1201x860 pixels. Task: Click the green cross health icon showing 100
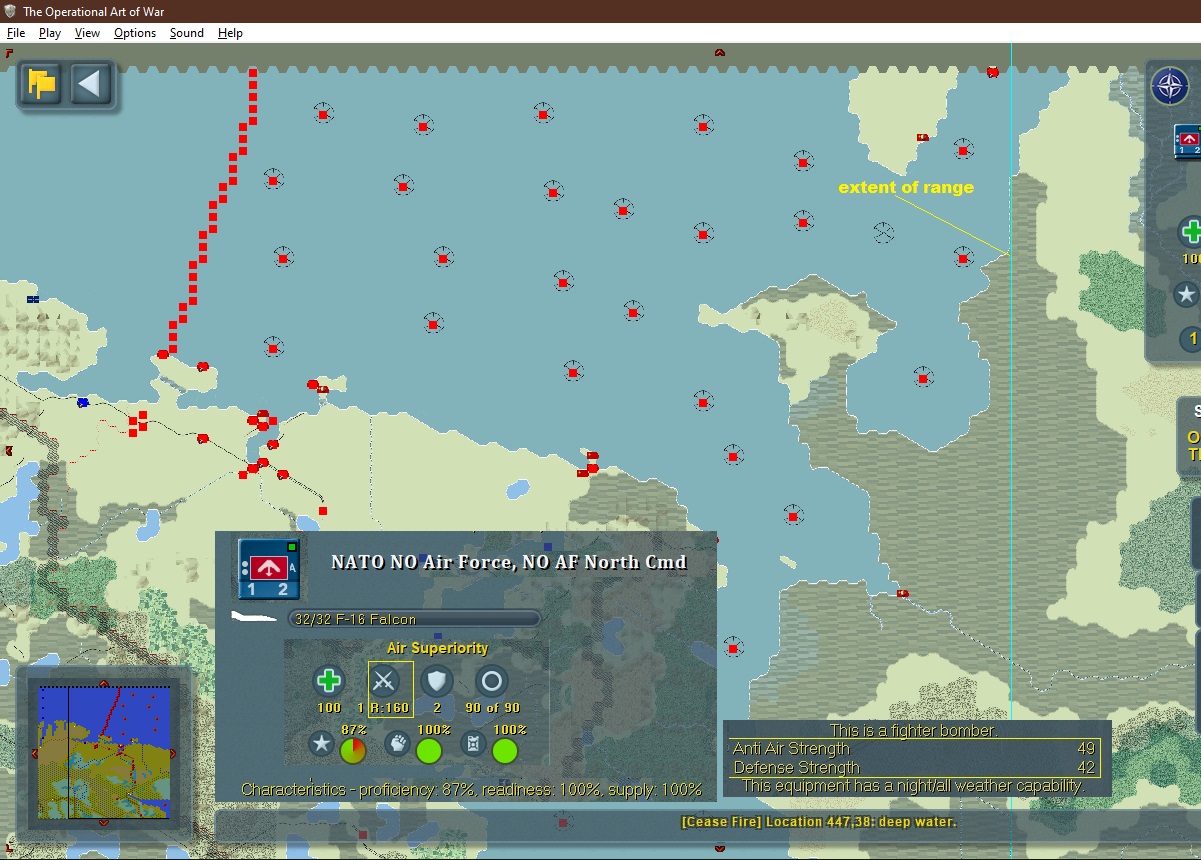328,682
